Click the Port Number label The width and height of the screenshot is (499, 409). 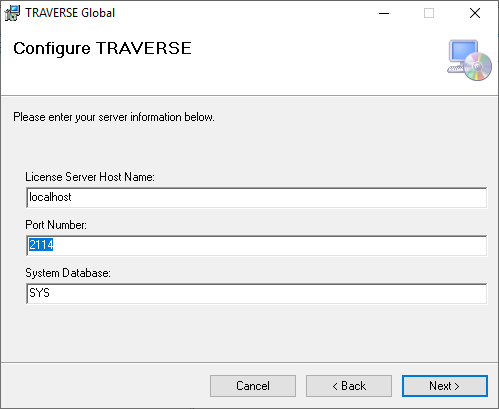click(x=56, y=225)
